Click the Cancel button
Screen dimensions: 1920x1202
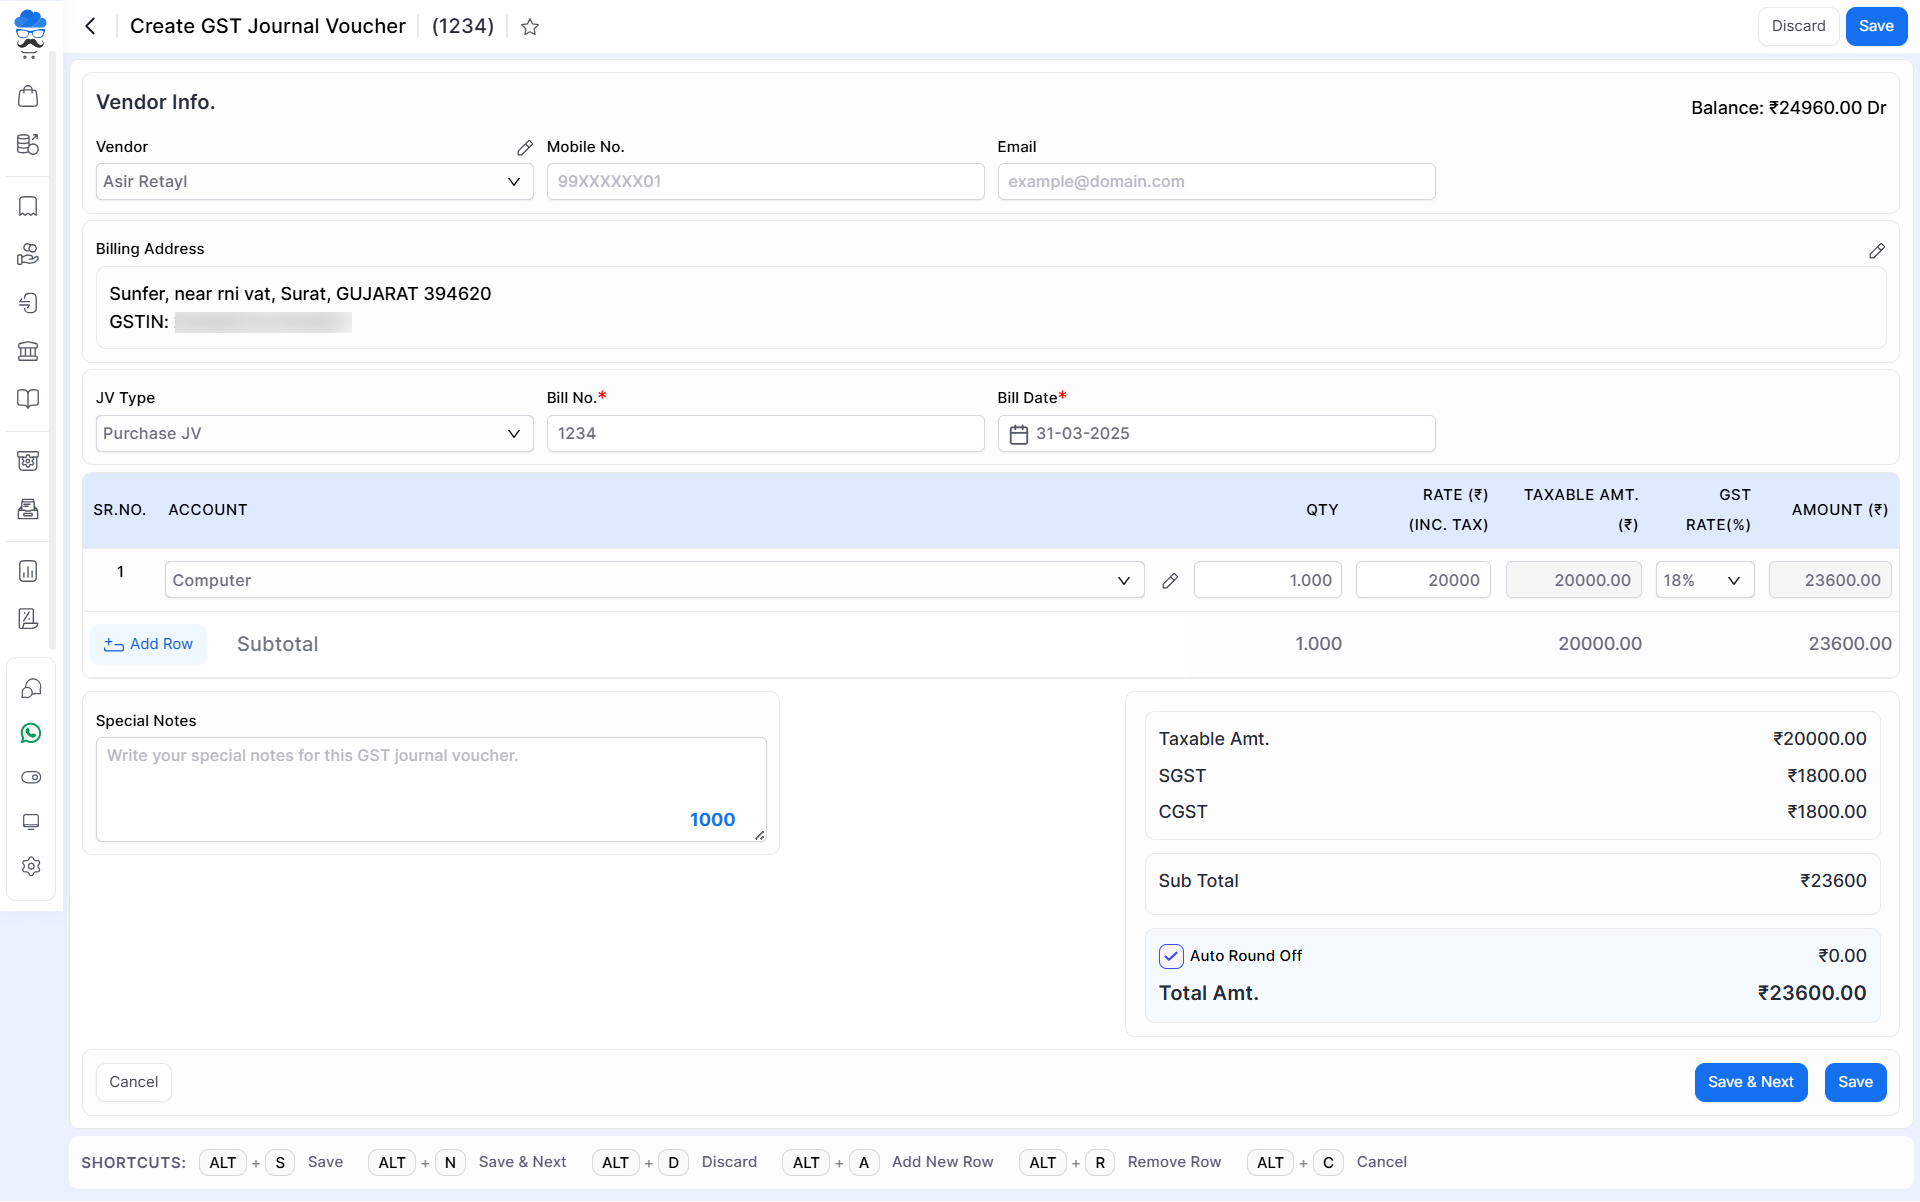tap(133, 1082)
